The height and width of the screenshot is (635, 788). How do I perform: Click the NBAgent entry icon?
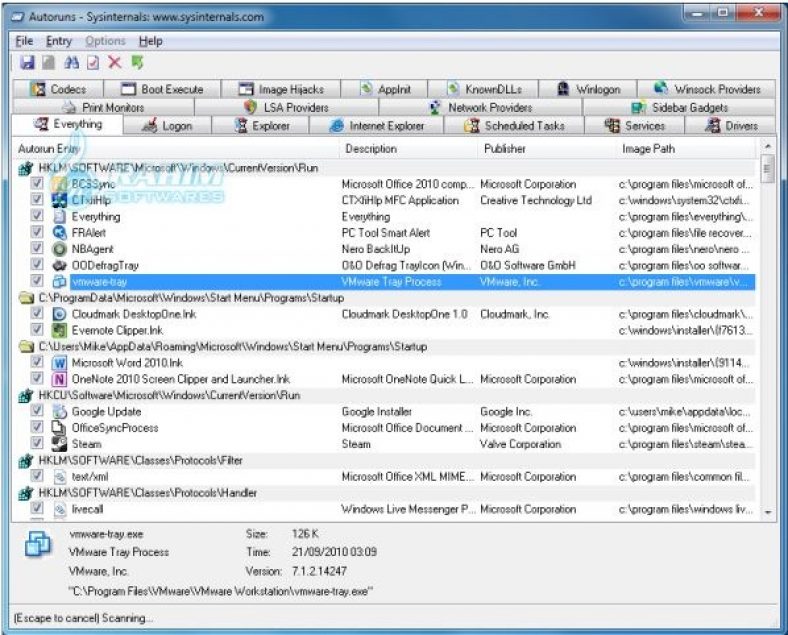59,249
